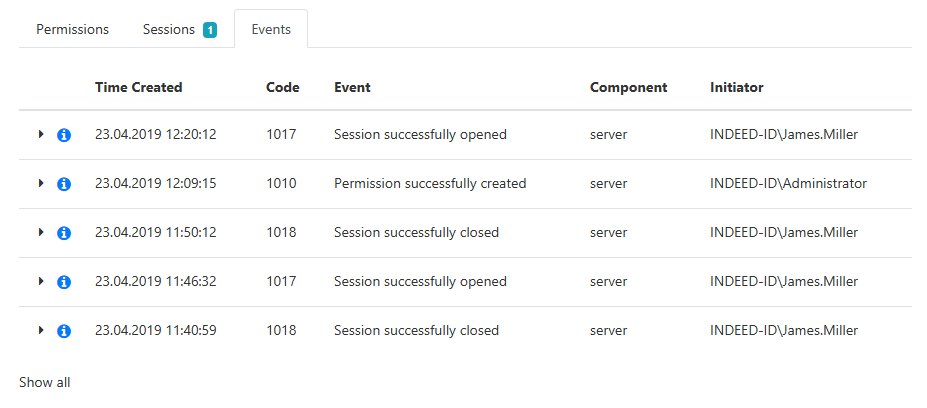Click the Code column header
927x408 pixels.
click(x=282, y=87)
